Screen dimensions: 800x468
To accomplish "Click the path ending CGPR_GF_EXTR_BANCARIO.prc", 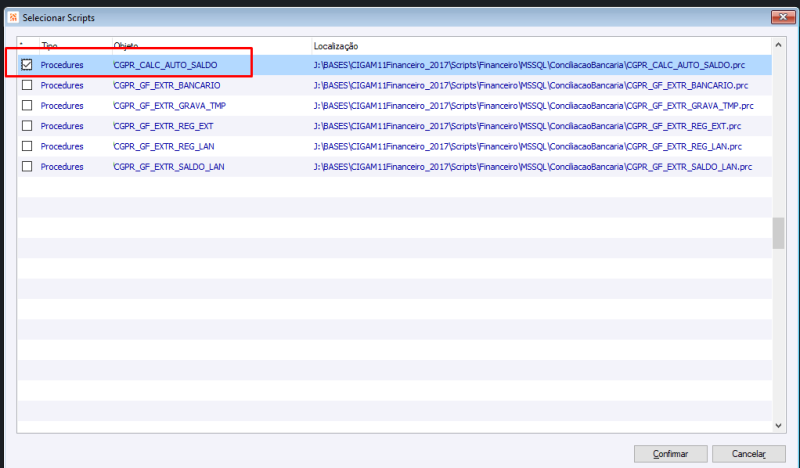I will pos(531,85).
